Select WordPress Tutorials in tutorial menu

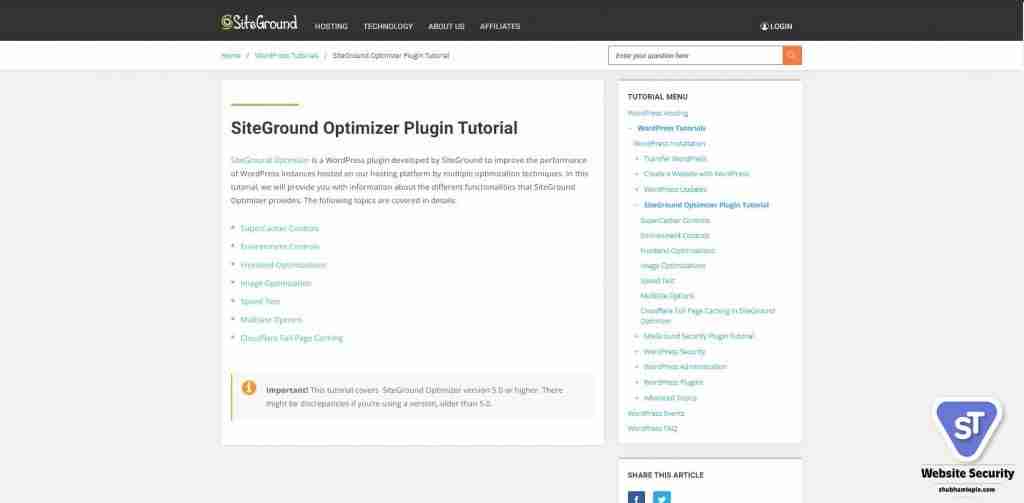tap(671, 128)
